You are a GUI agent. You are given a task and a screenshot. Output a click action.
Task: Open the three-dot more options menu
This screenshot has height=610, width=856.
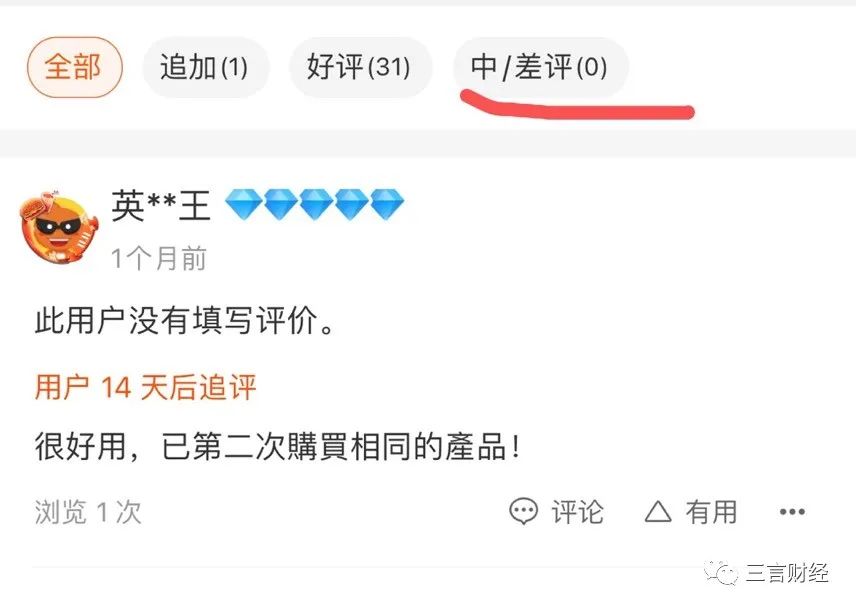tap(792, 512)
